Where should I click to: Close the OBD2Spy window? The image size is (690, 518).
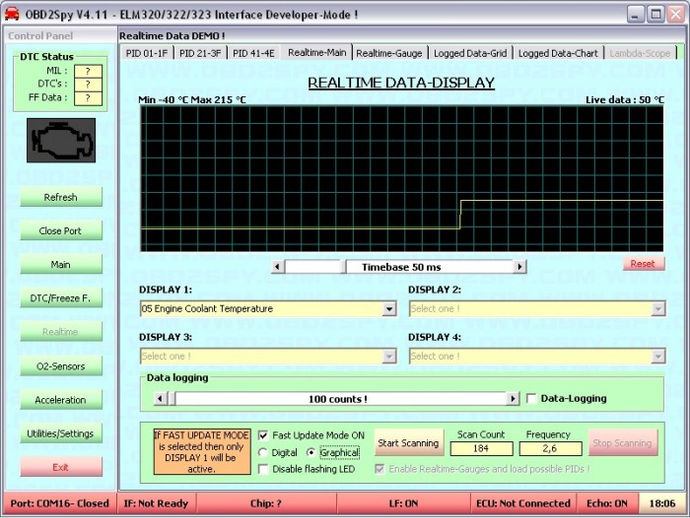click(676, 15)
